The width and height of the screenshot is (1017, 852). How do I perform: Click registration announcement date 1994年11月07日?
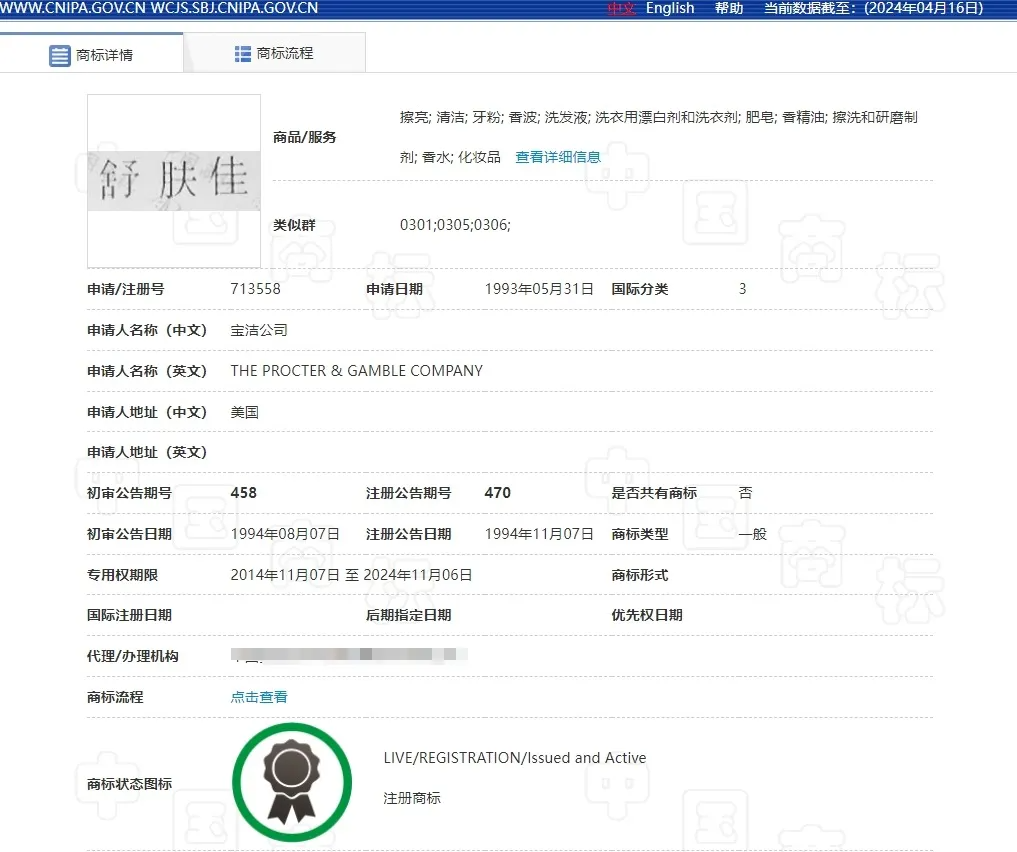tap(539, 534)
